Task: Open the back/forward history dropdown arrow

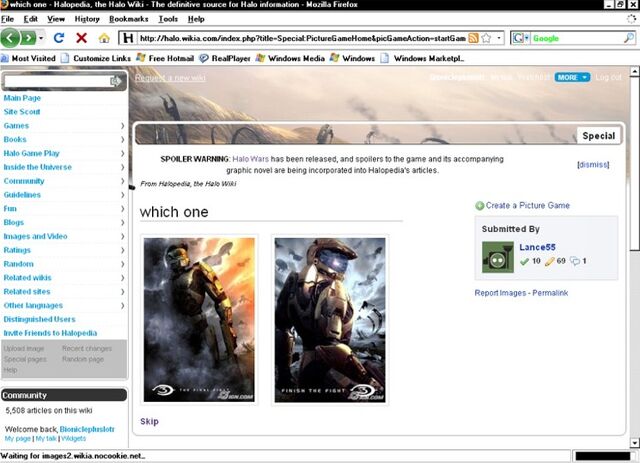Action: click(41, 38)
